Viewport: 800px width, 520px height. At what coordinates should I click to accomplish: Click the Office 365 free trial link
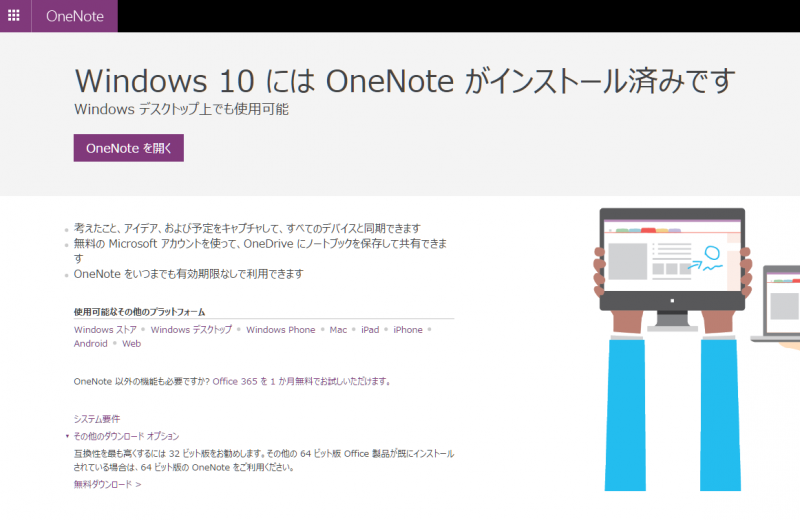302,381
